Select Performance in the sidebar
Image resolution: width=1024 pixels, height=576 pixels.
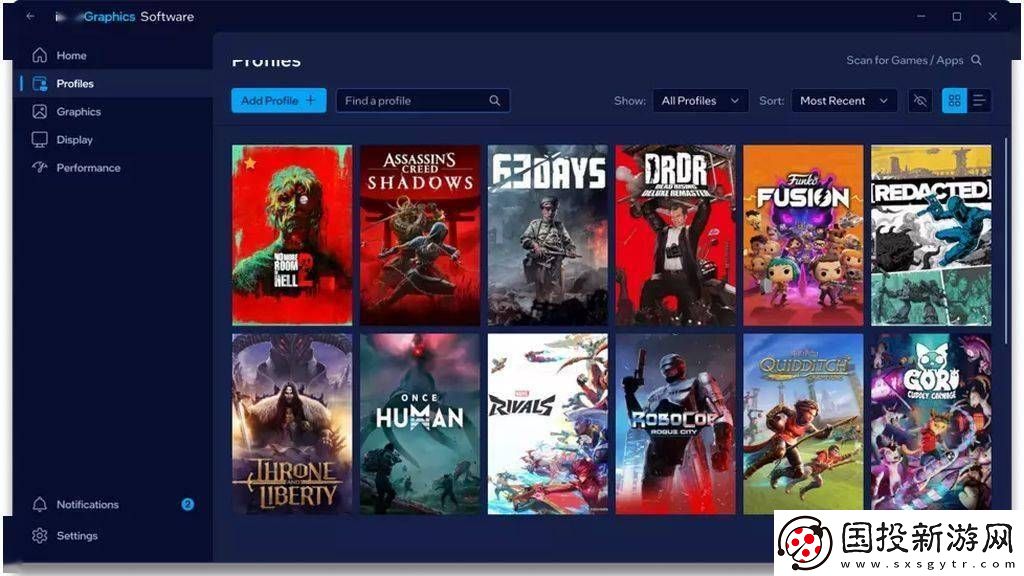[x=88, y=168]
